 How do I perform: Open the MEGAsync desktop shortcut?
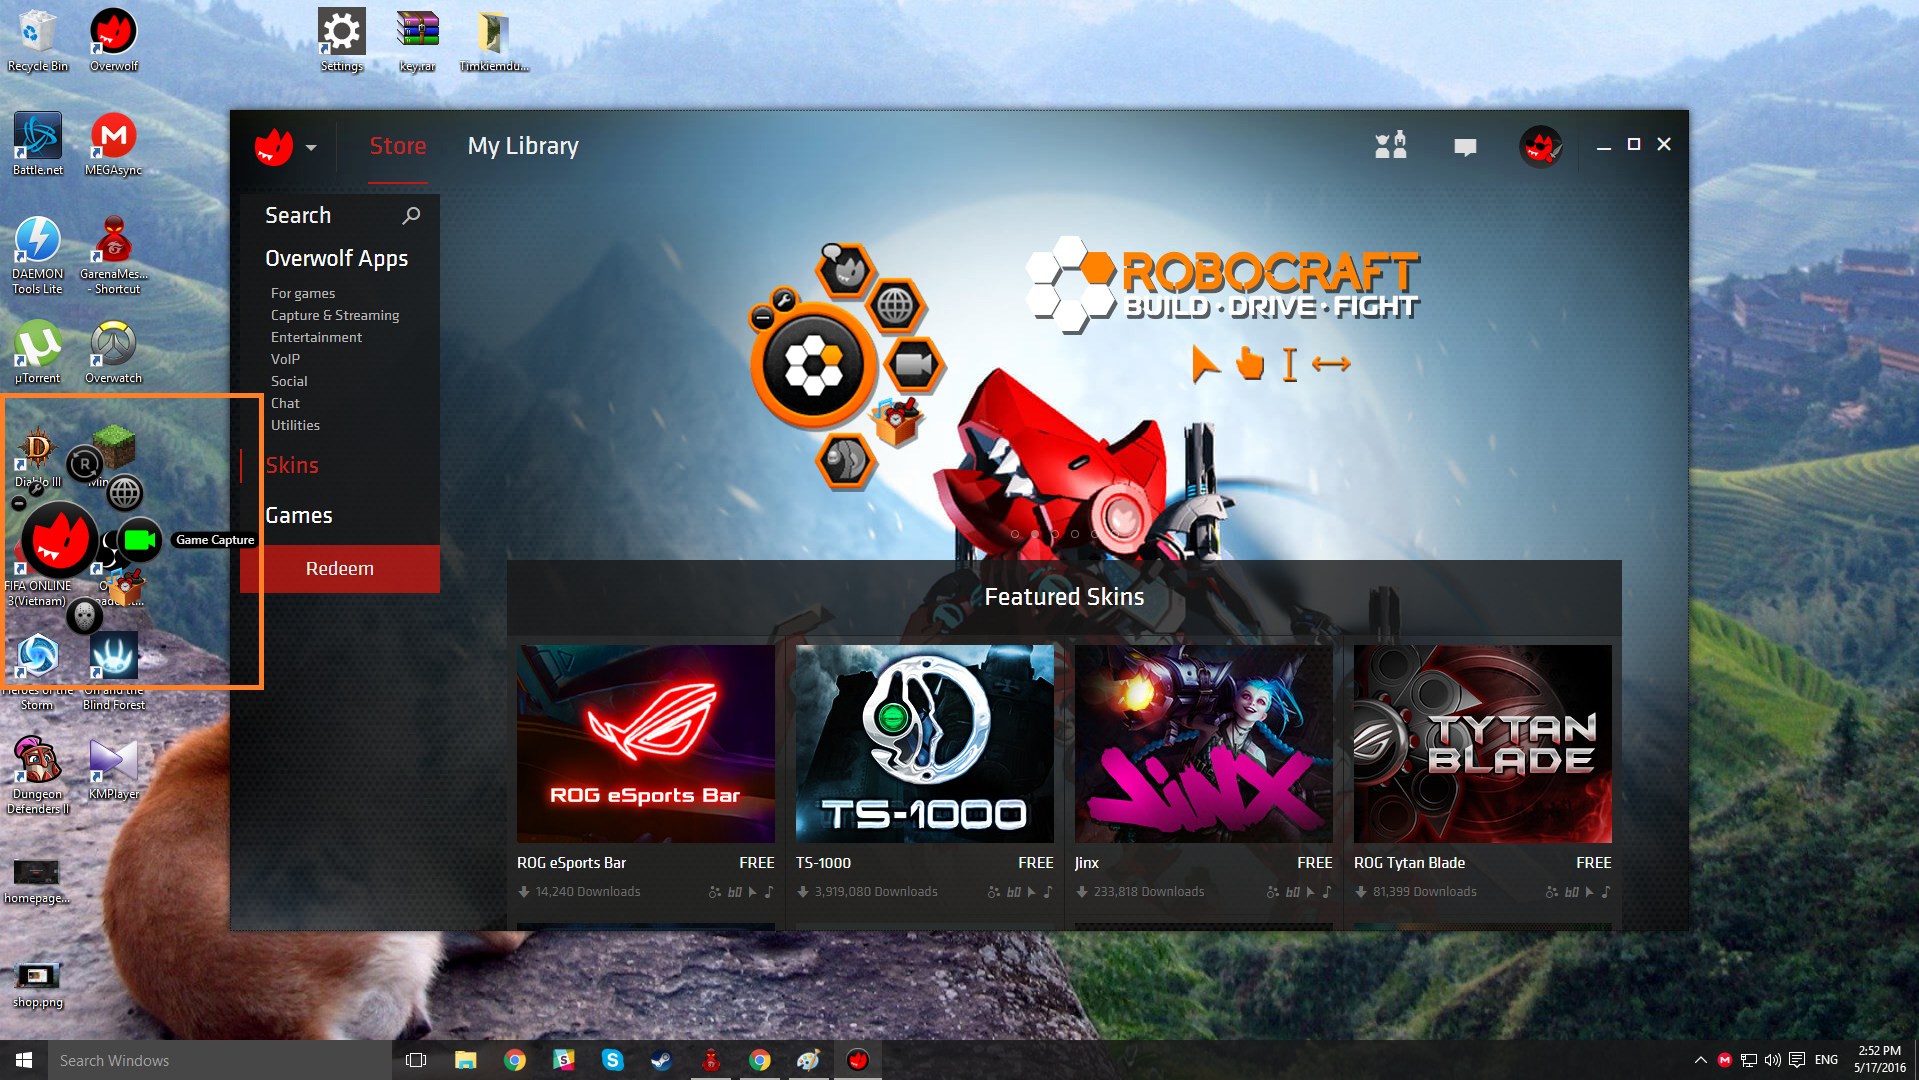pos(113,144)
